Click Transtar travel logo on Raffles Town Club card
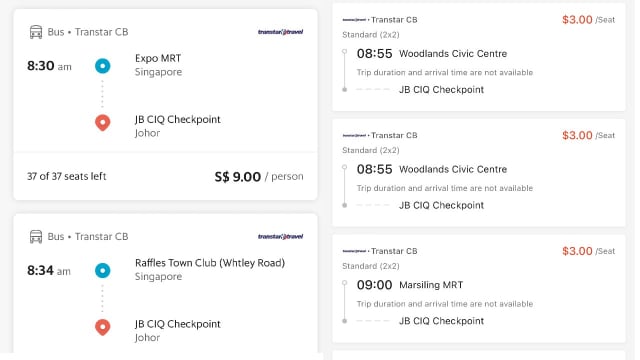 click(280, 236)
